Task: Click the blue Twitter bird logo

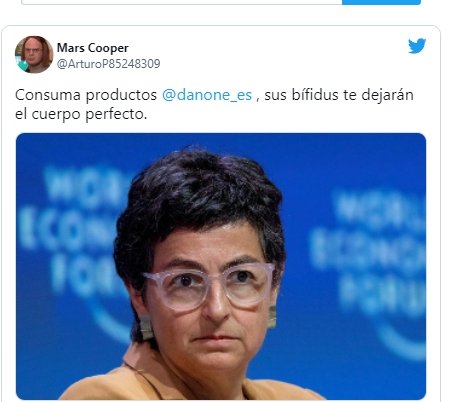Action: coord(417,46)
